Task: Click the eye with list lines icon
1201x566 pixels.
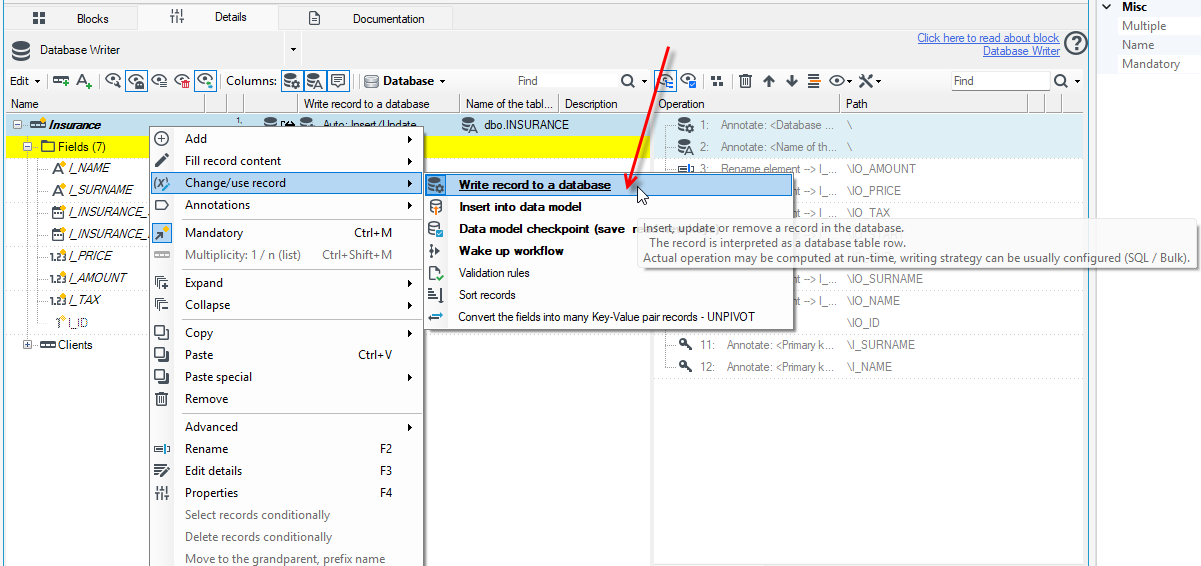Action: [x=160, y=81]
